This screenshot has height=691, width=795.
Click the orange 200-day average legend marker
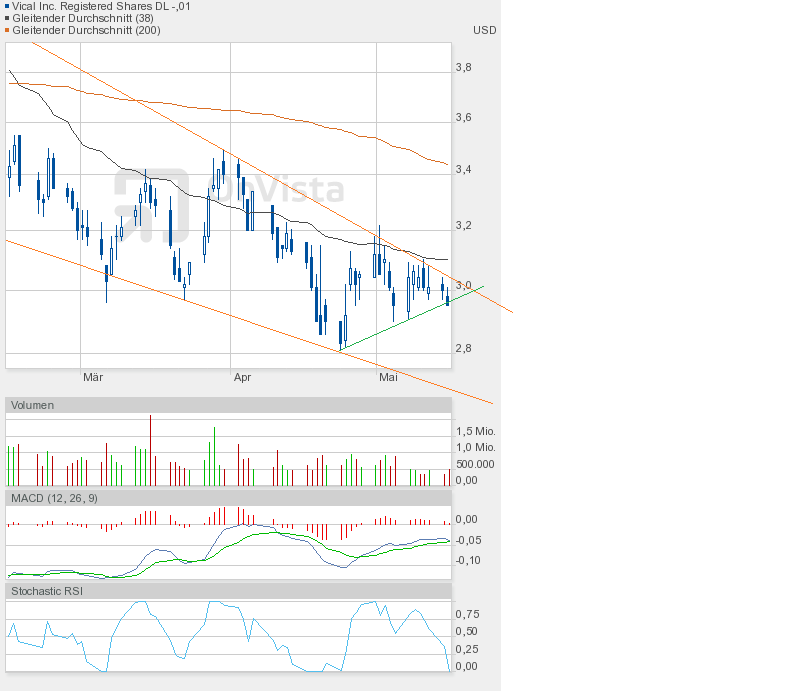click(x=7, y=30)
